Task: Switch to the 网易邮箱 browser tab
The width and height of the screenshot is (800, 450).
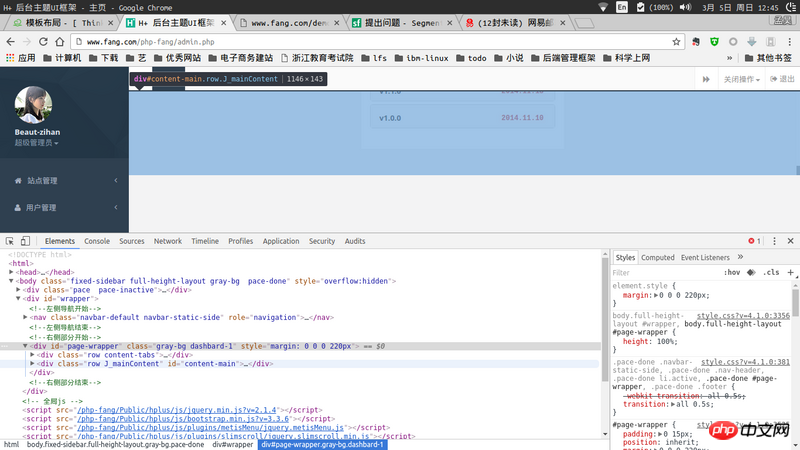Action: [x=515, y=23]
